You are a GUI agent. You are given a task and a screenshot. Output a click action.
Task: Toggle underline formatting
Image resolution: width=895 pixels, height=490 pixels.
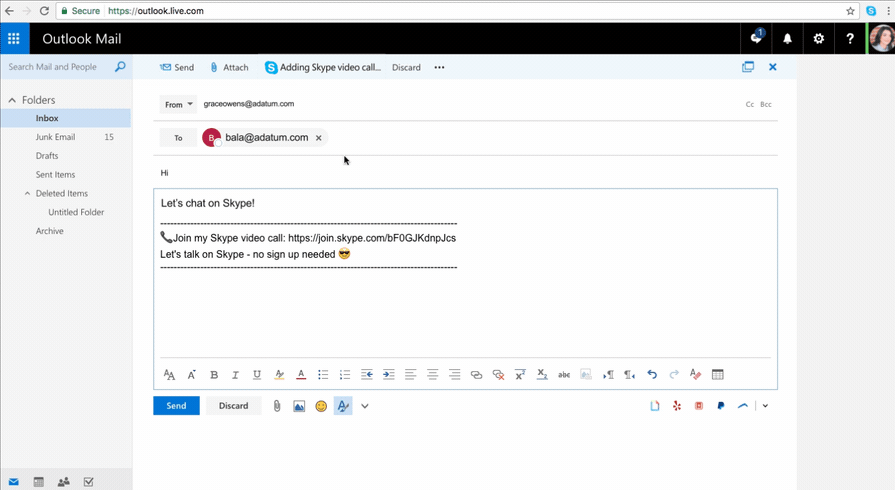click(x=257, y=375)
